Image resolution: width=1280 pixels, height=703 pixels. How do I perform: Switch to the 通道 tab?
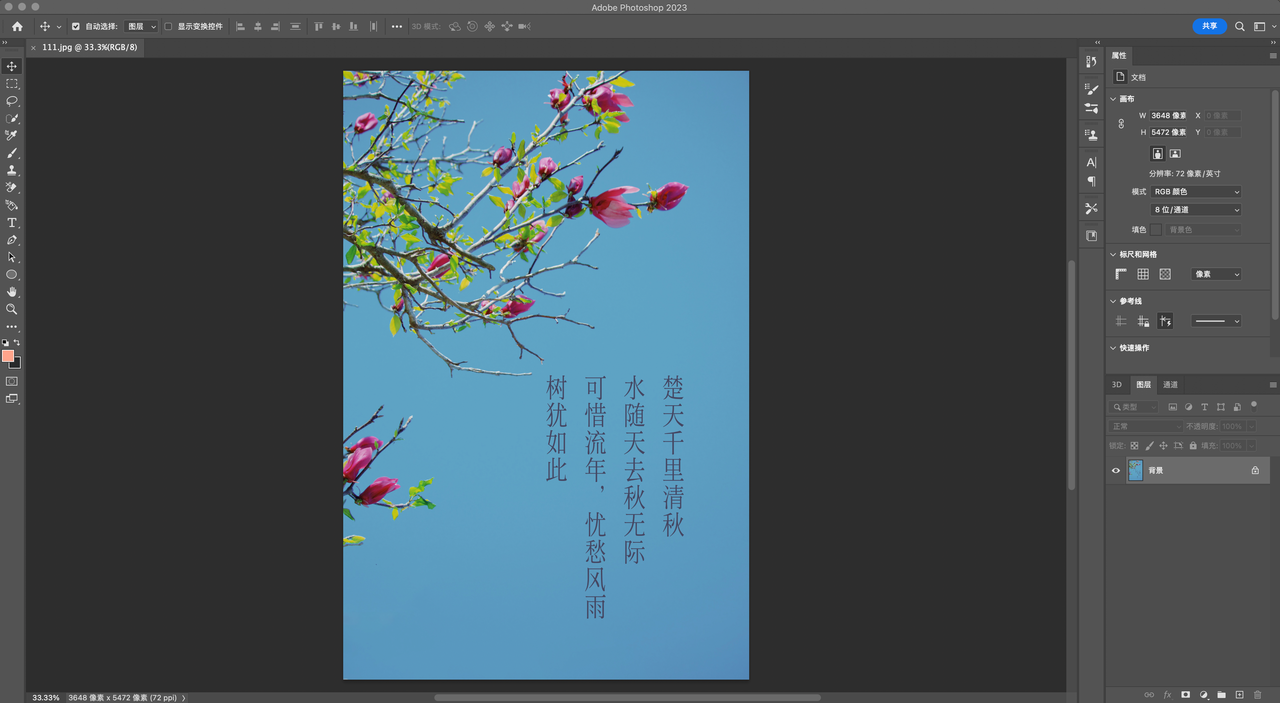point(1170,385)
